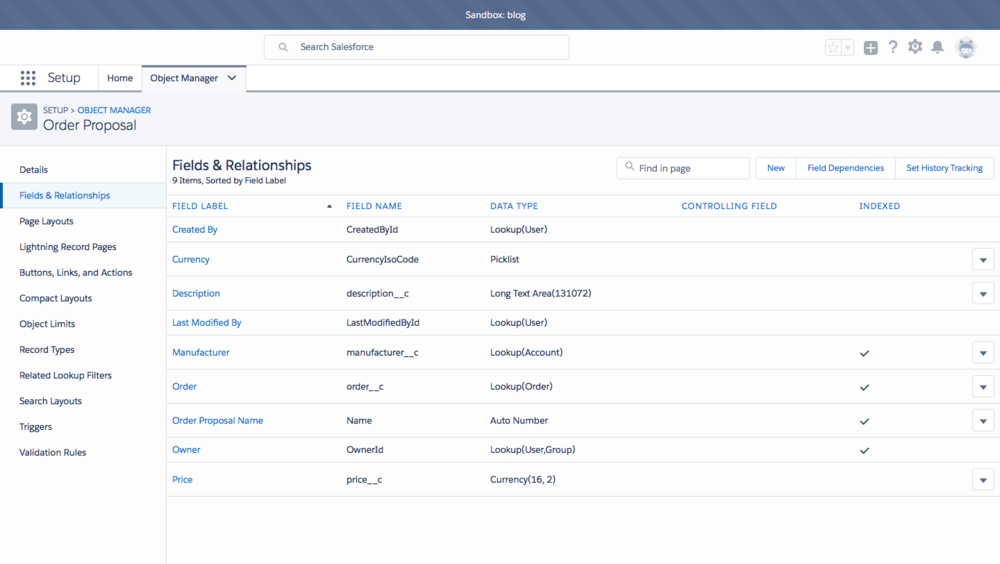Viewport: 1000px width, 564px height.
Task: Click the Favorites star icon
Action: coord(833,48)
